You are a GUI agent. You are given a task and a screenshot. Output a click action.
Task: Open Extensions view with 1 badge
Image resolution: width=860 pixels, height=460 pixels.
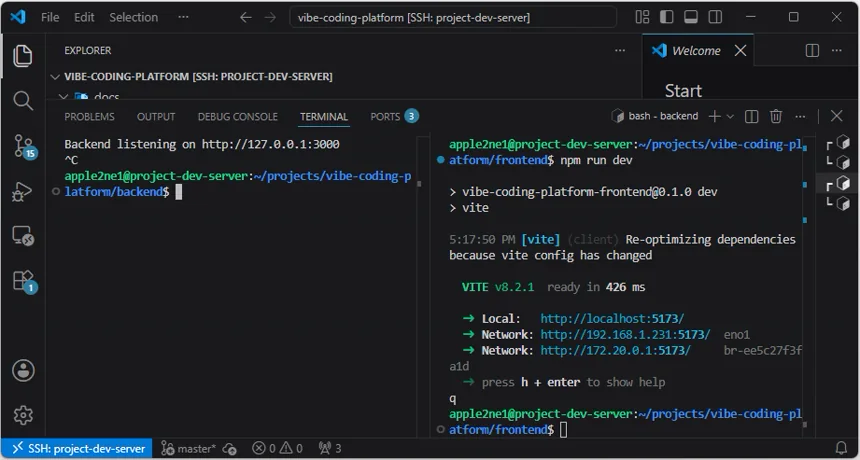[24, 281]
